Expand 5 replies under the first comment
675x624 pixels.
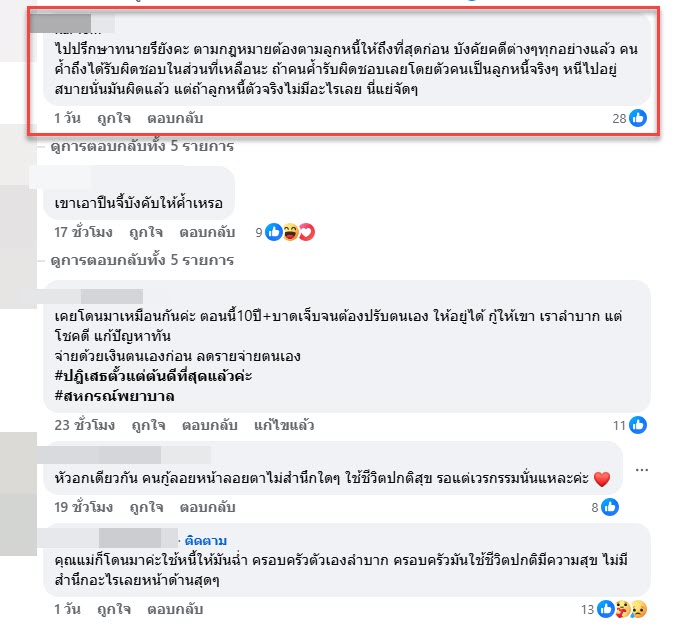pos(142,146)
